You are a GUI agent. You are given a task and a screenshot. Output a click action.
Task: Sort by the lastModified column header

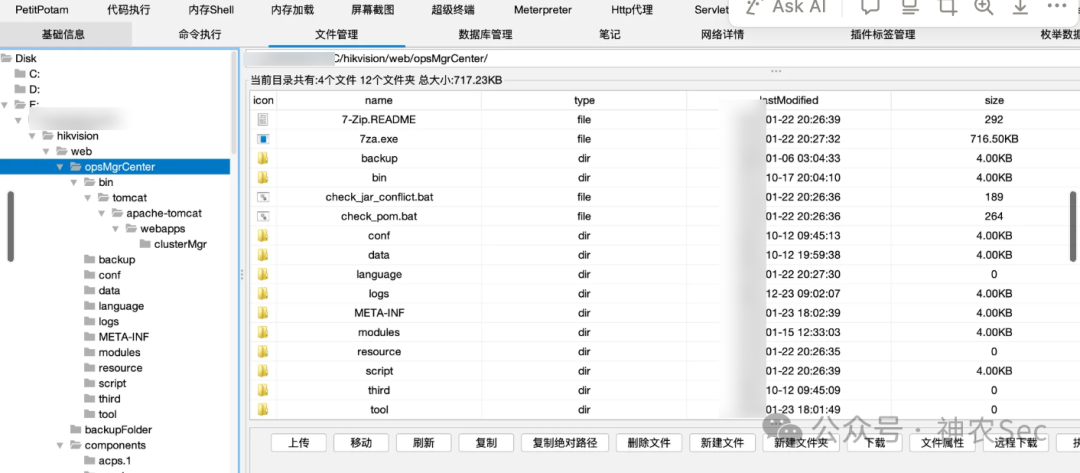coord(789,100)
